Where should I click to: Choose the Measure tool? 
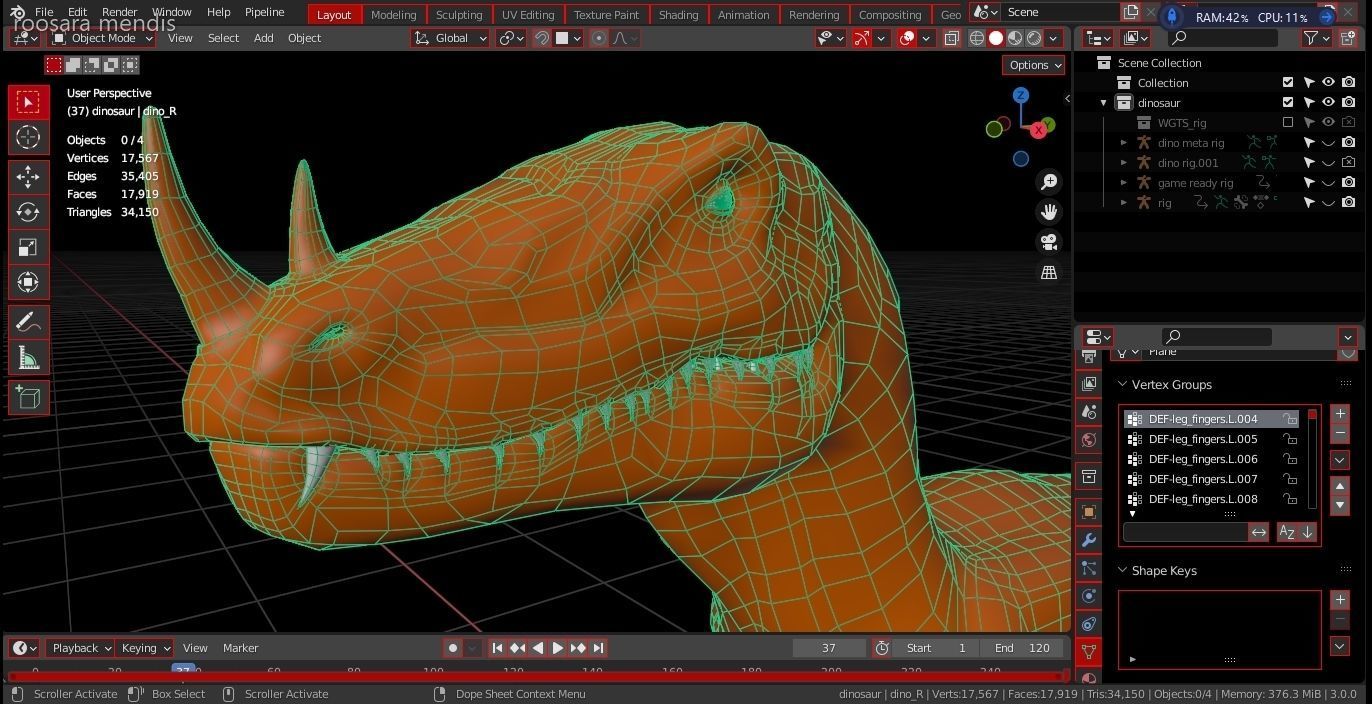(x=28, y=357)
